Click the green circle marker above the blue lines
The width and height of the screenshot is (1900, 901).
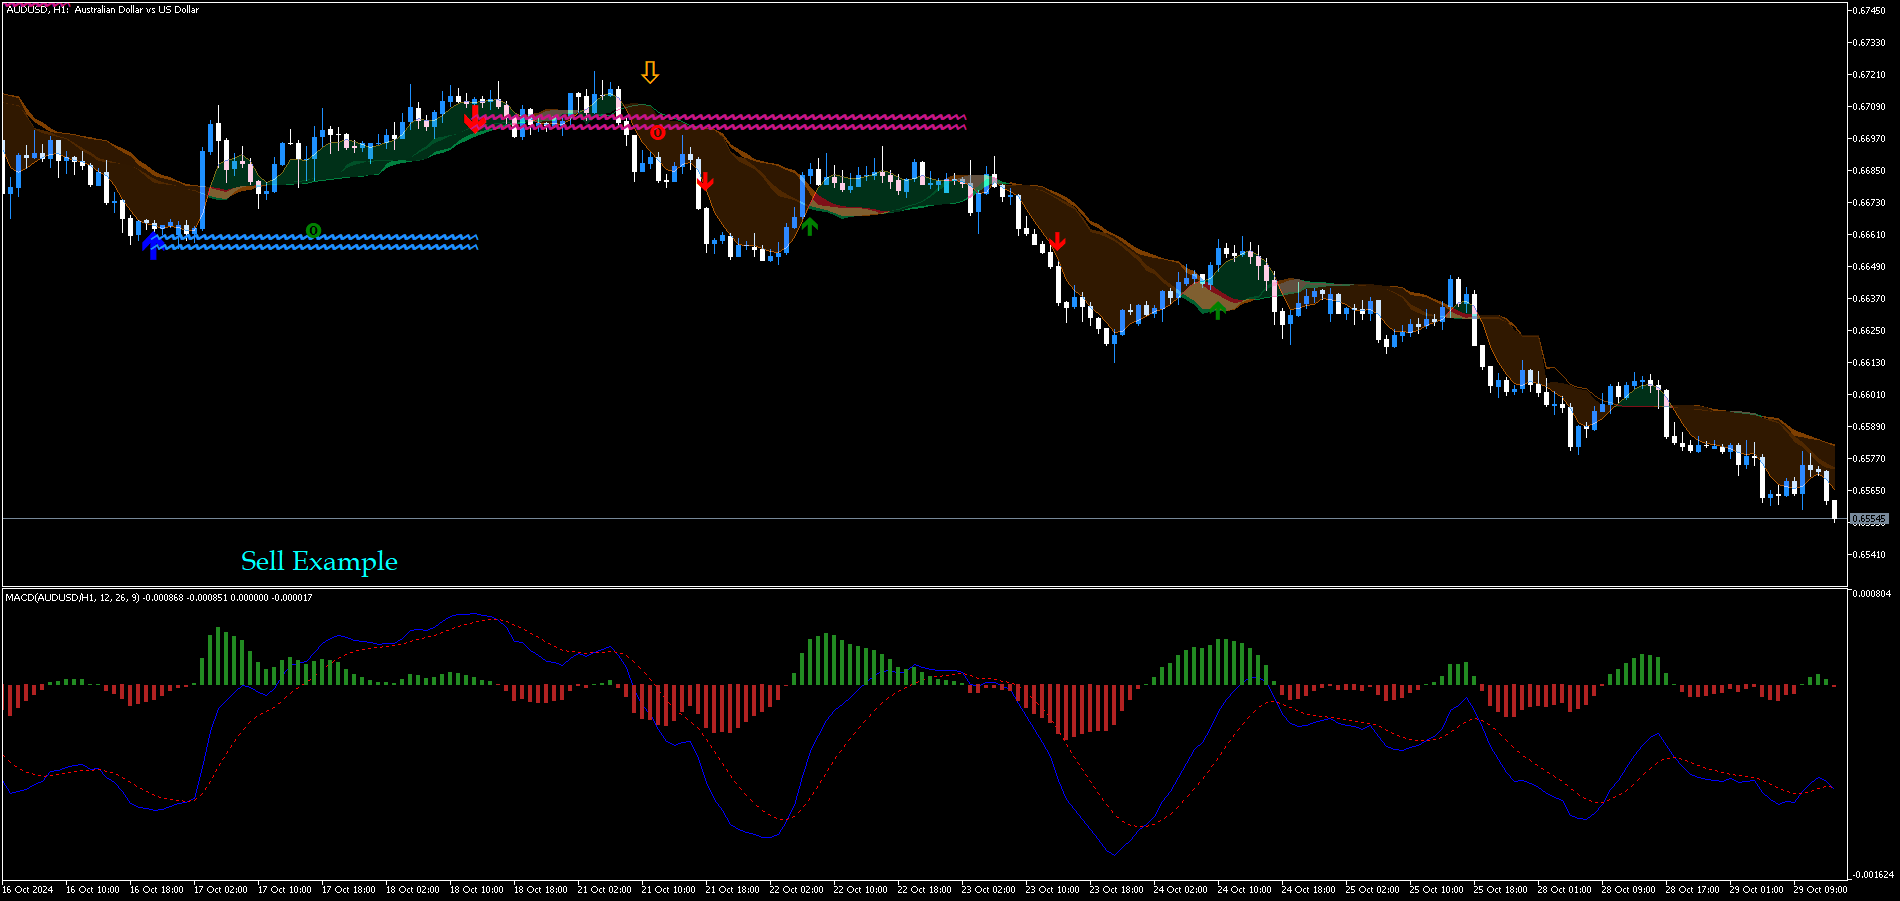313,231
